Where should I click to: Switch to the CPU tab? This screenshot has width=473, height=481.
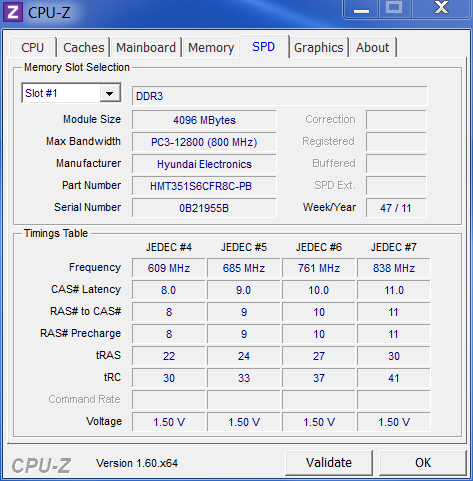point(33,47)
